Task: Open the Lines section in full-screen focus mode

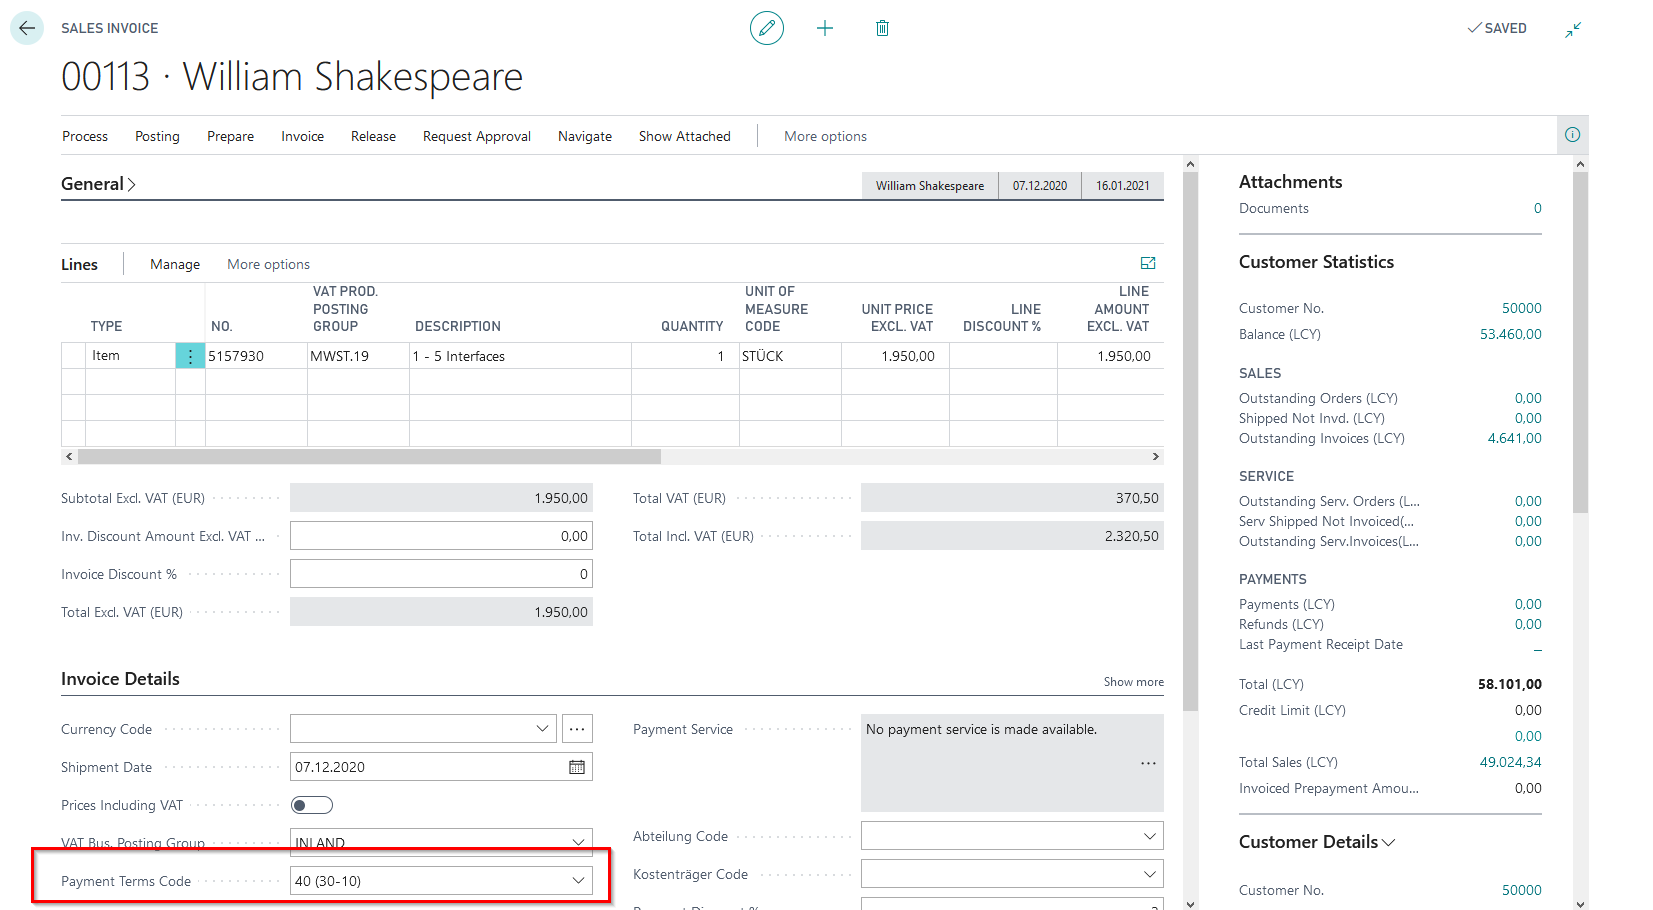Action: [x=1148, y=263]
